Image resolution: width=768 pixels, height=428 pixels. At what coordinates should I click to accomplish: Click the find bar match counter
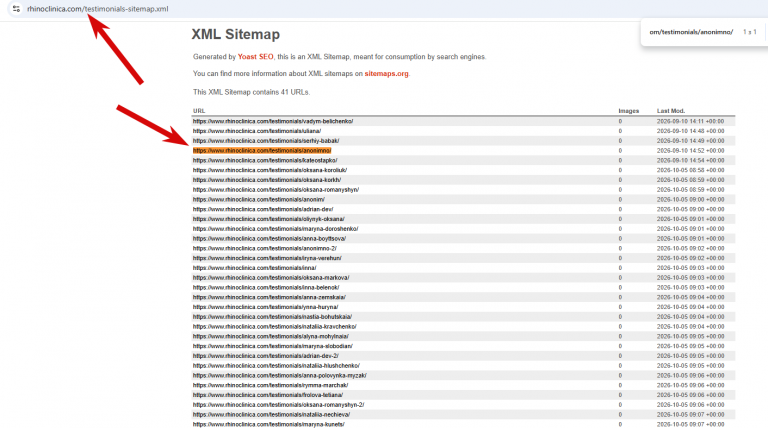tap(749, 32)
